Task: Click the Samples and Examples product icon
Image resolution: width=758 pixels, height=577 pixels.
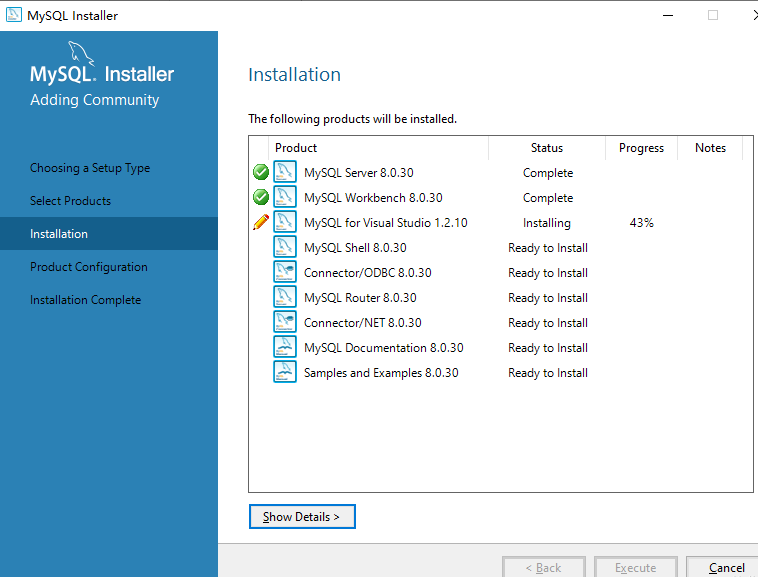Action: click(x=285, y=372)
